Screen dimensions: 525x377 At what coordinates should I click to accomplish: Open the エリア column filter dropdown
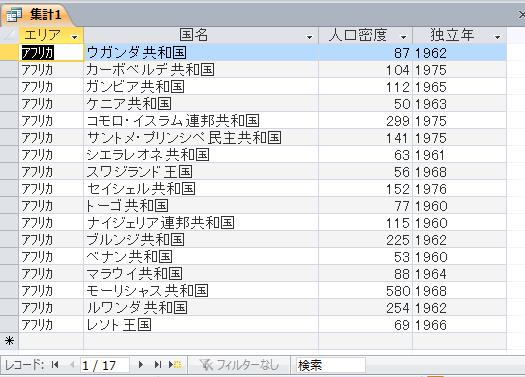tap(75, 36)
